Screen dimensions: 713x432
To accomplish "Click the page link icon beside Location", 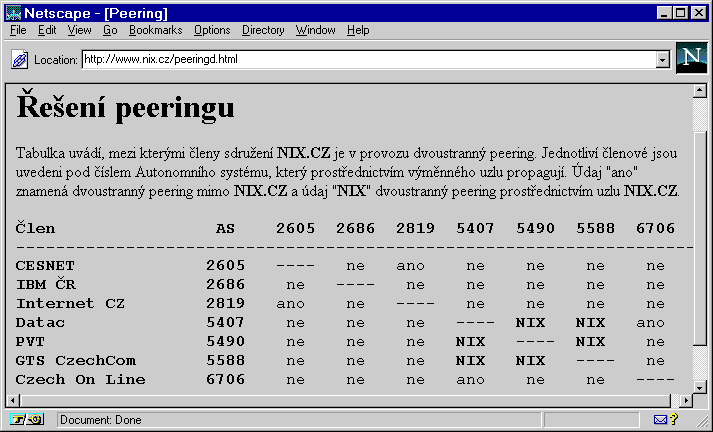I will [x=19, y=60].
